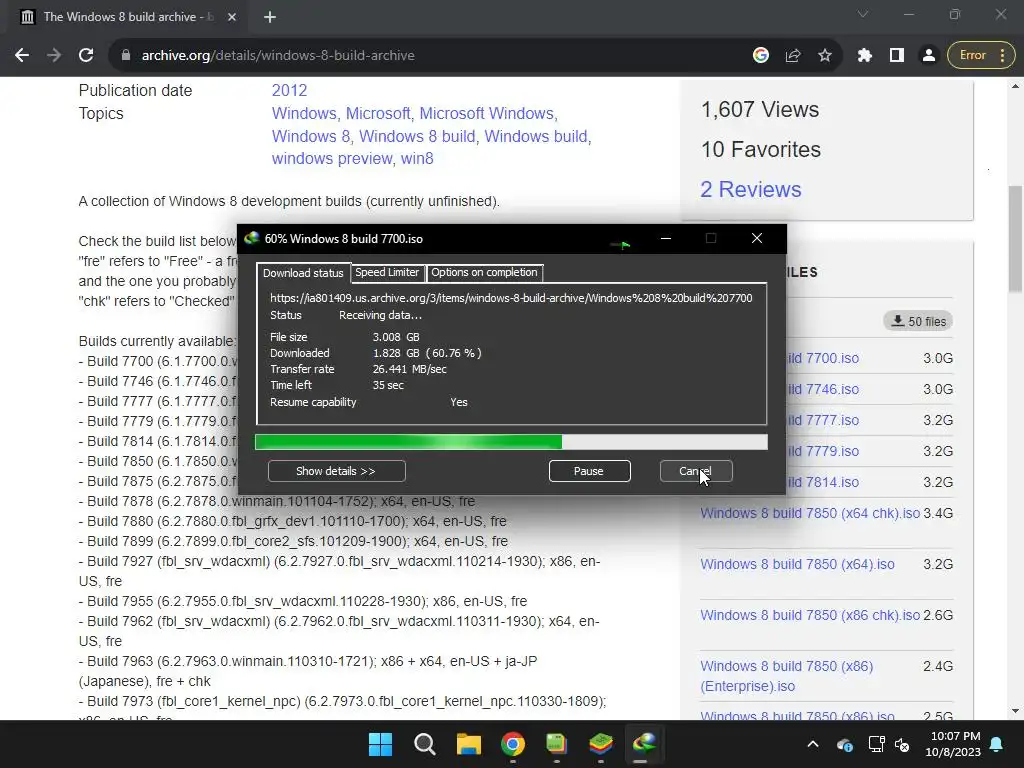Open Chrome extensions puzzle icon
The image size is (1024, 768).
click(x=865, y=56)
